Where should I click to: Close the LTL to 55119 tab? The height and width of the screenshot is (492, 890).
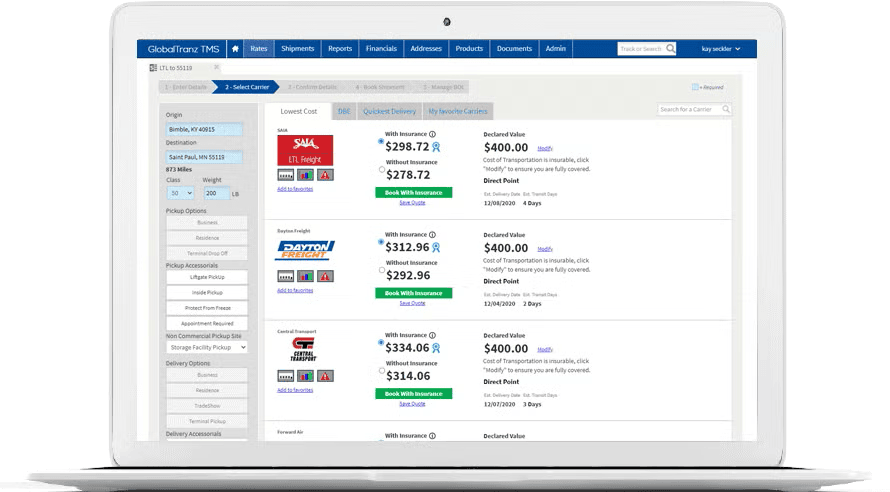coord(216,67)
